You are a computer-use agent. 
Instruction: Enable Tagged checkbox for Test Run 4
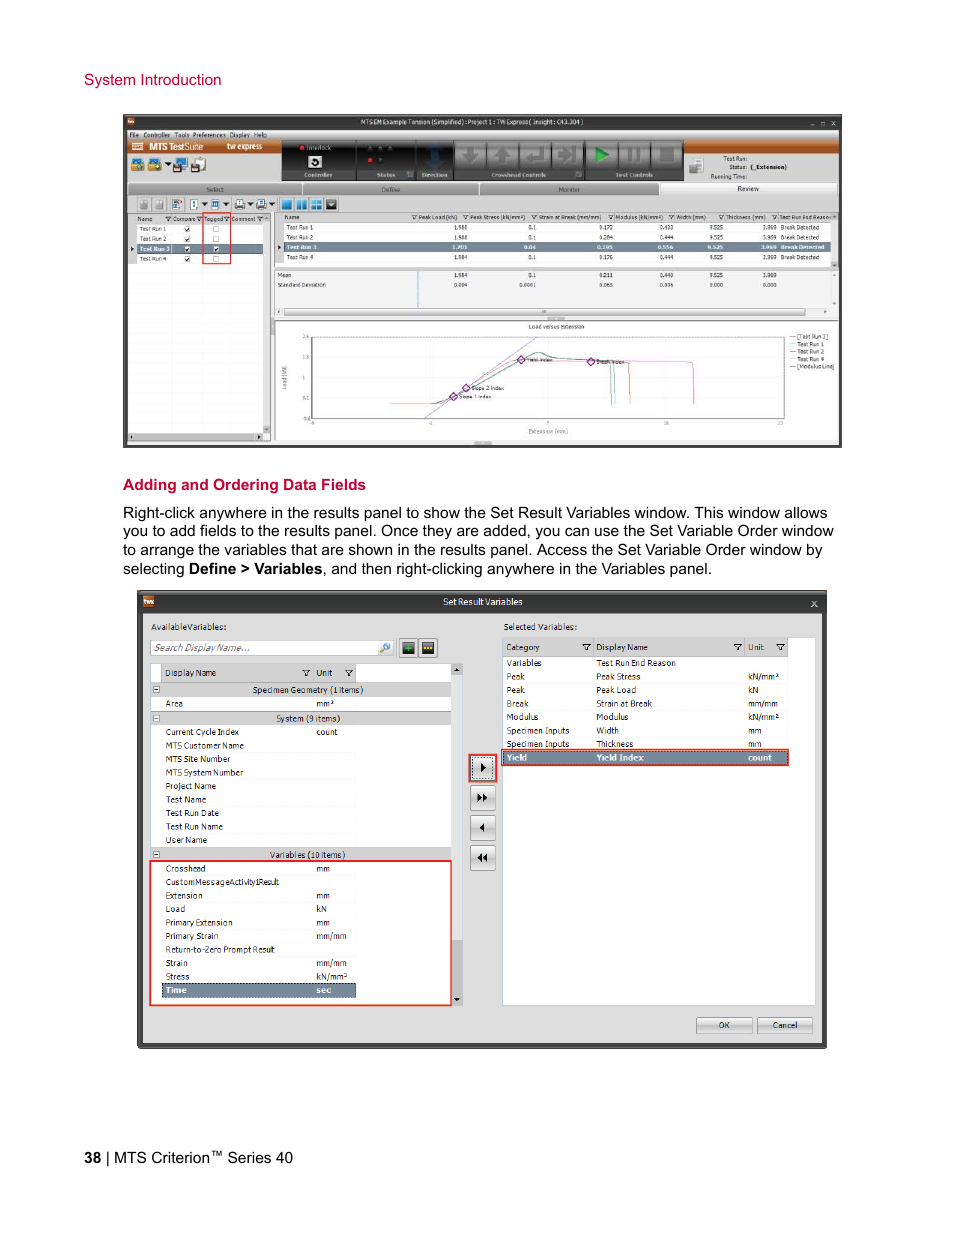tap(216, 259)
